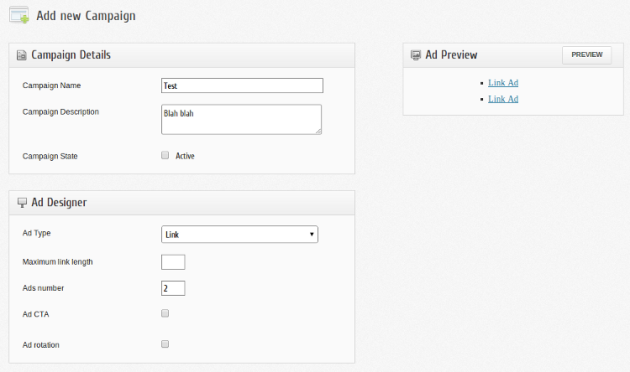Click the 'Campaign Name' label
This screenshot has height=372, width=630.
pos(51,86)
